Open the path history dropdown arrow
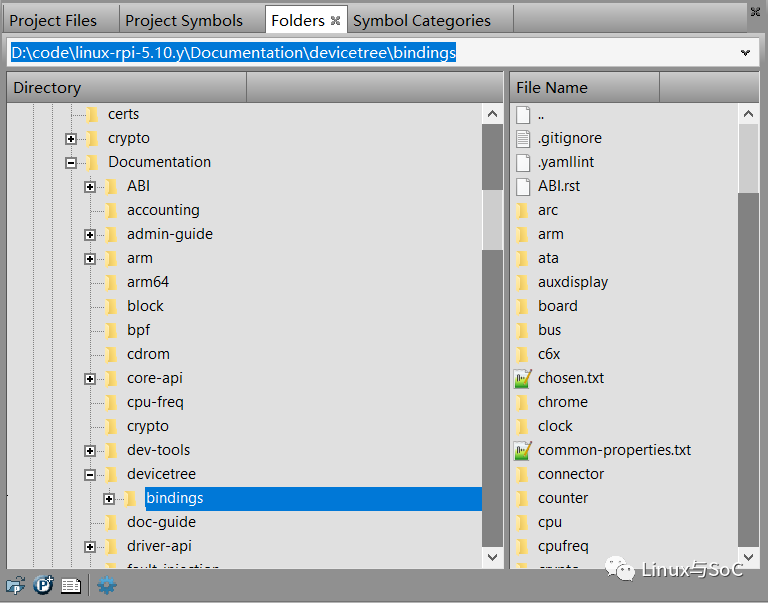Image resolution: width=768 pixels, height=603 pixels. tap(745, 52)
